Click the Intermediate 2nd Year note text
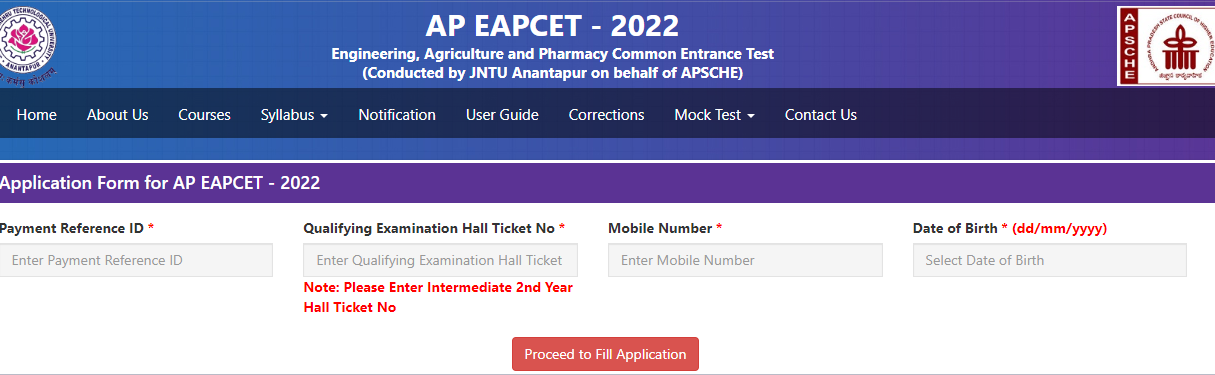Screen dimensions: 1215x375 (439, 297)
